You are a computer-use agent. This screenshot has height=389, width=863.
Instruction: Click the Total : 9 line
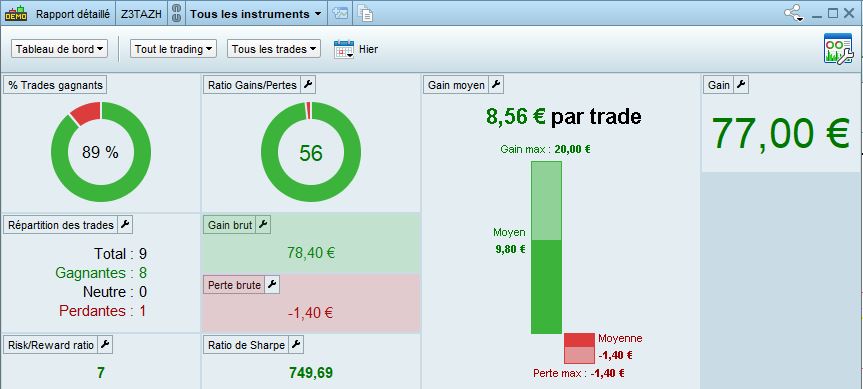(121, 254)
